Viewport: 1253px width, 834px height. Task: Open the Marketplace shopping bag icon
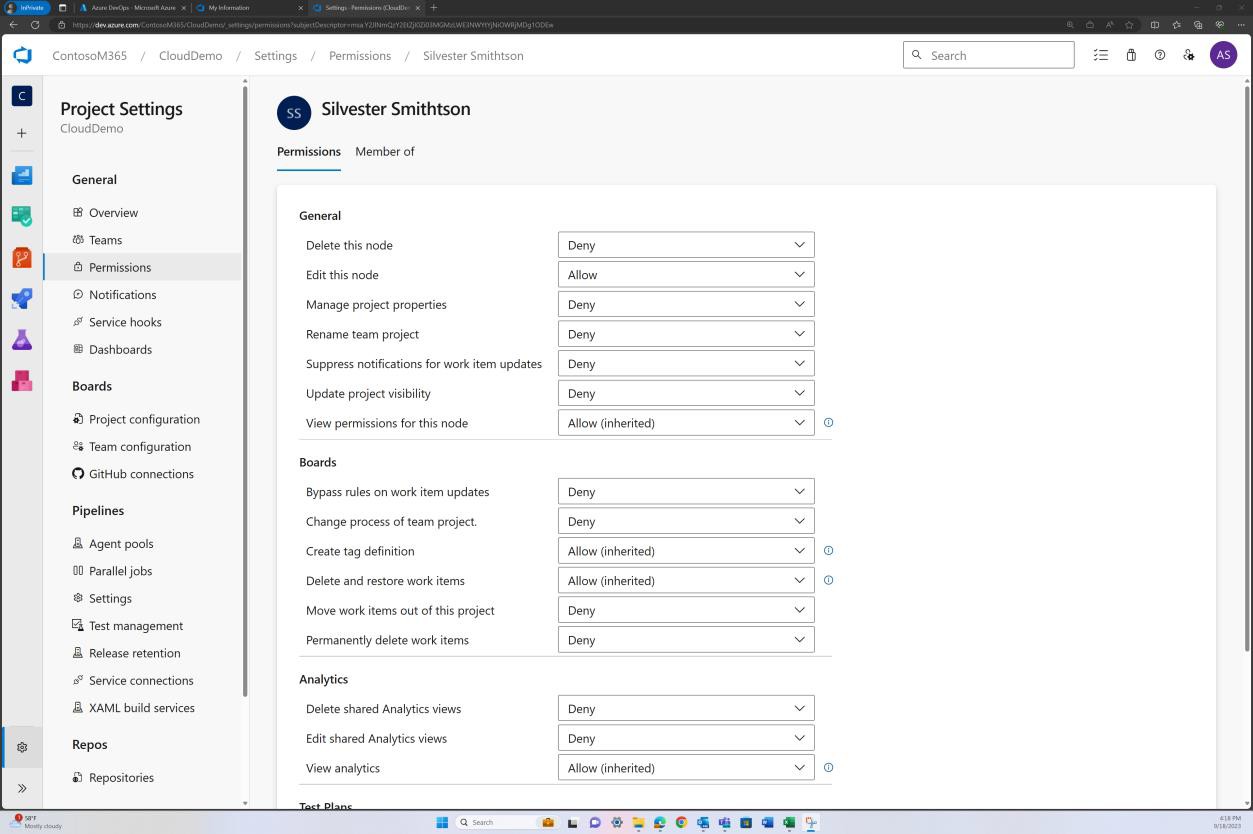click(1130, 55)
